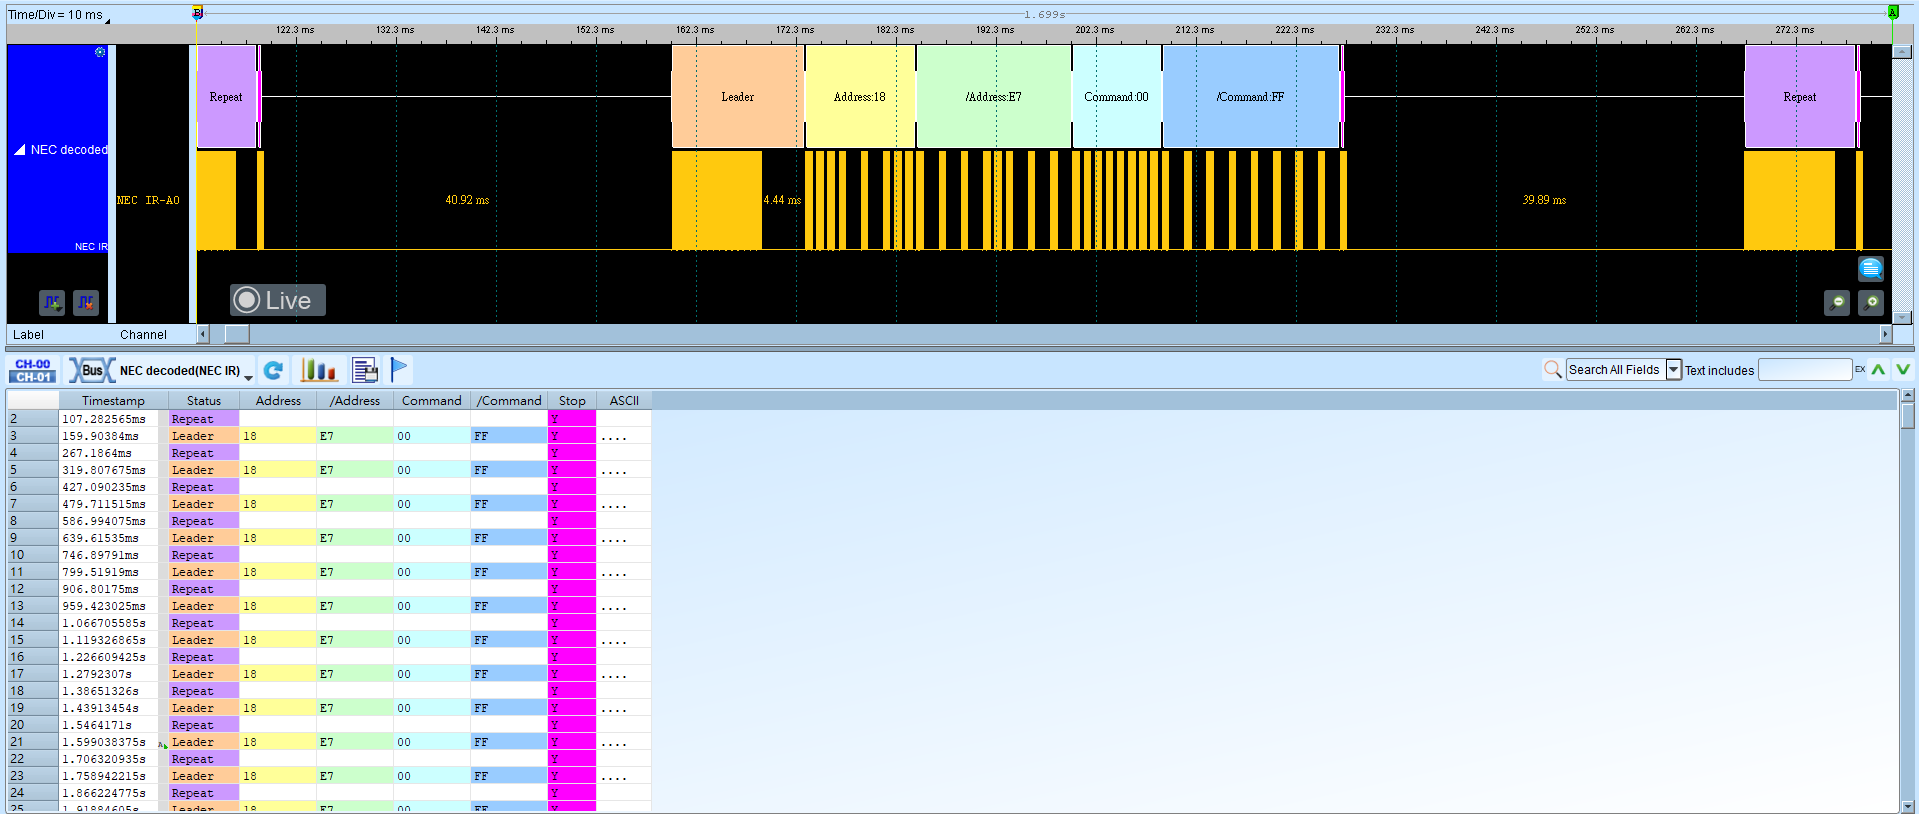Collapse the NEC decoded bus triangle
This screenshot has height=814, width=1919.
pyautogui.click(x=19, y=150)
